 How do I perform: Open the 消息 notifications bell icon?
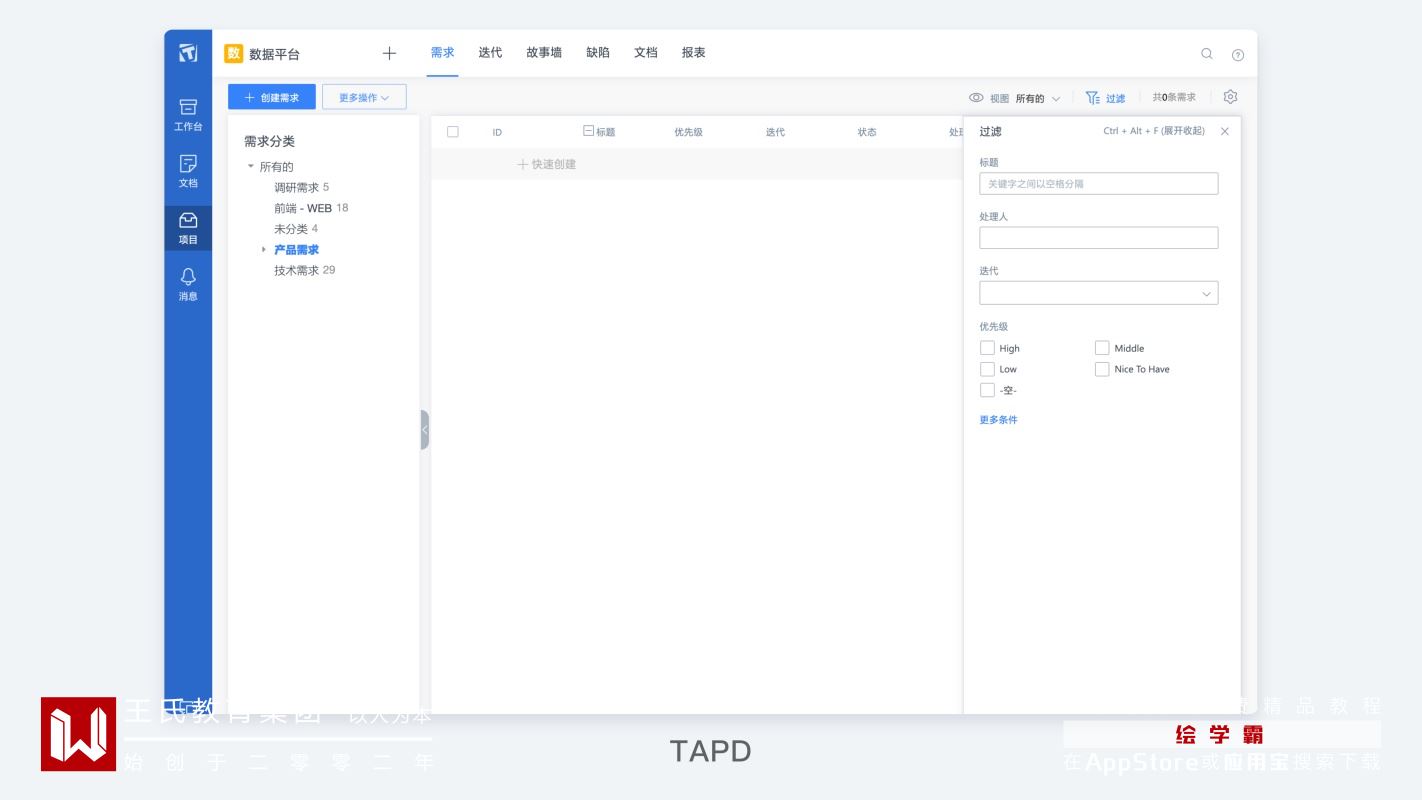(188, 285)
